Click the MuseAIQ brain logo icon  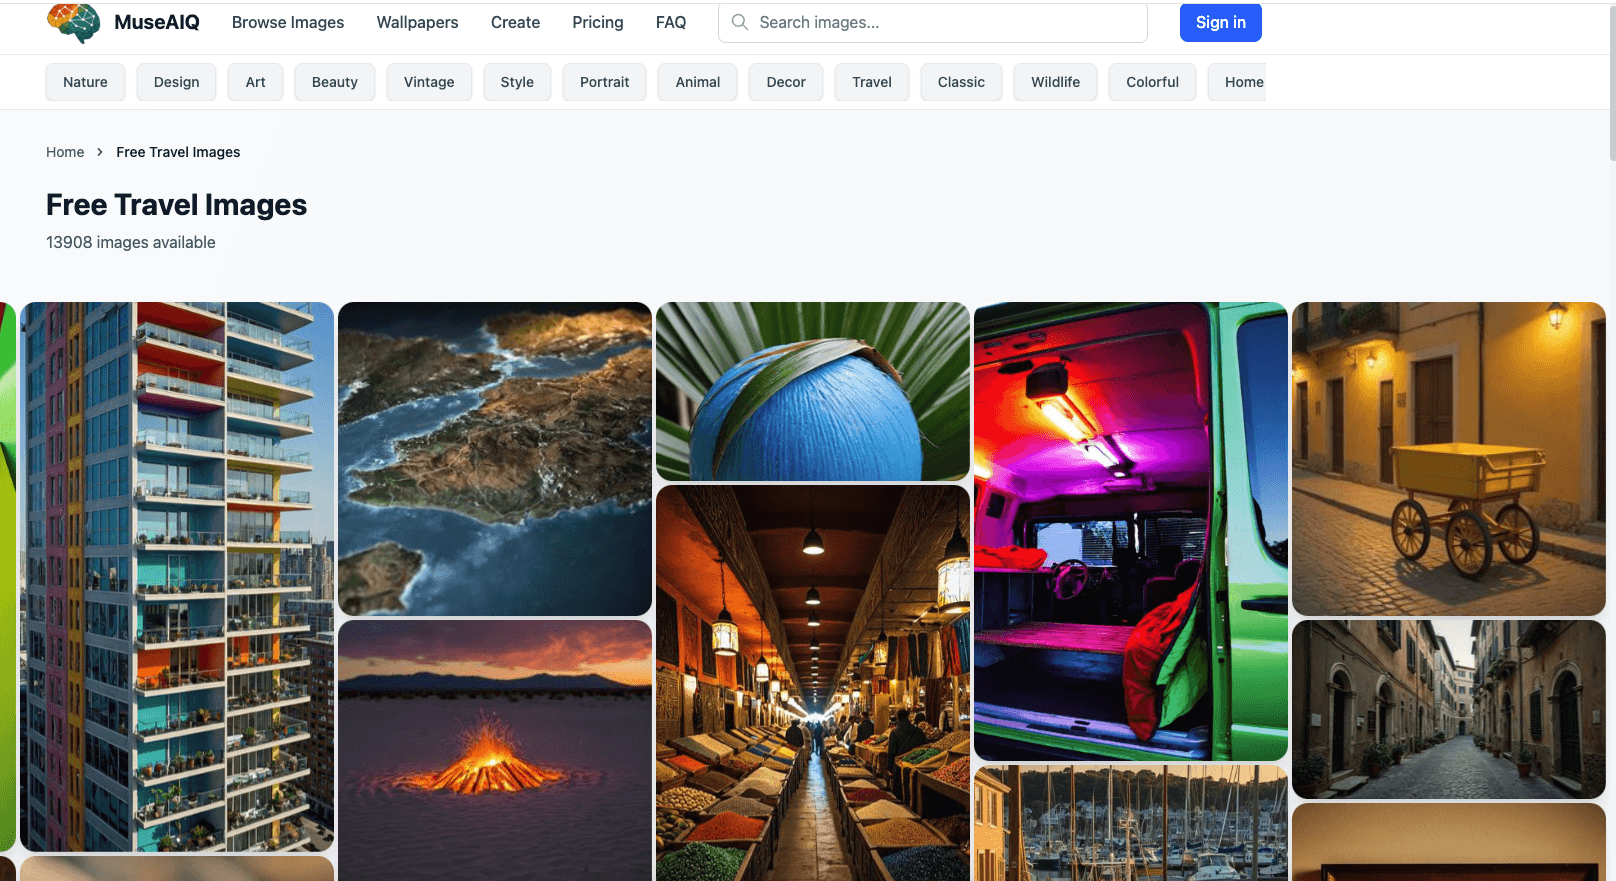tap(73, 22)
